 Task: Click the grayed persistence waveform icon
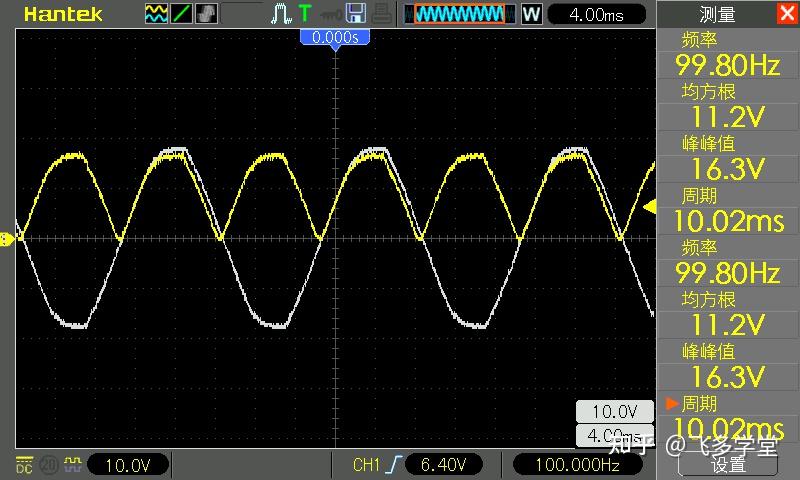pos(207,14)
